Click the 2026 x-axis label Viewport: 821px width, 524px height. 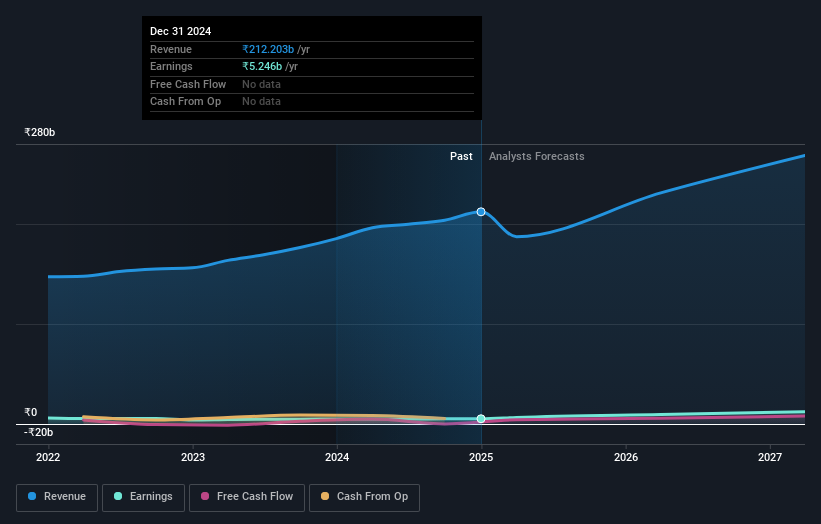coord(626,457)
